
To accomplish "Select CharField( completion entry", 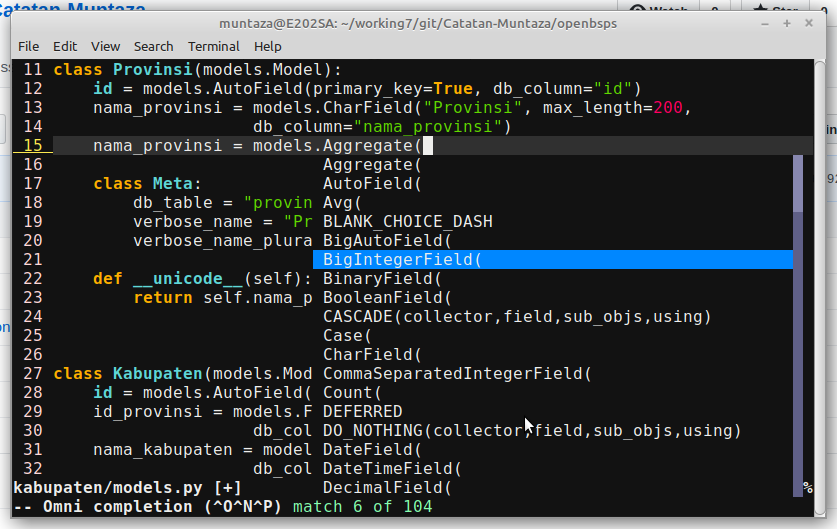I will click(552, 354).
